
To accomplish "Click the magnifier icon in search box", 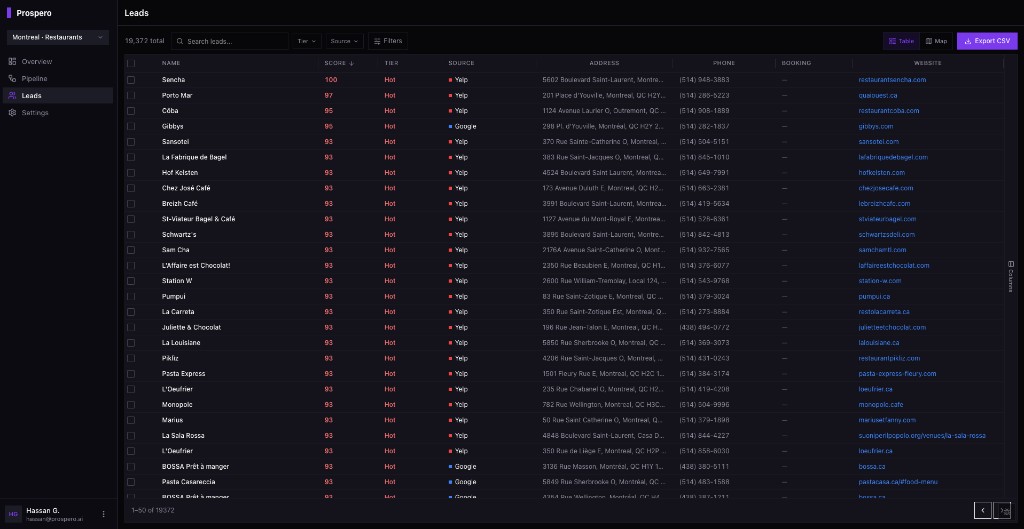I will (180, 41).
